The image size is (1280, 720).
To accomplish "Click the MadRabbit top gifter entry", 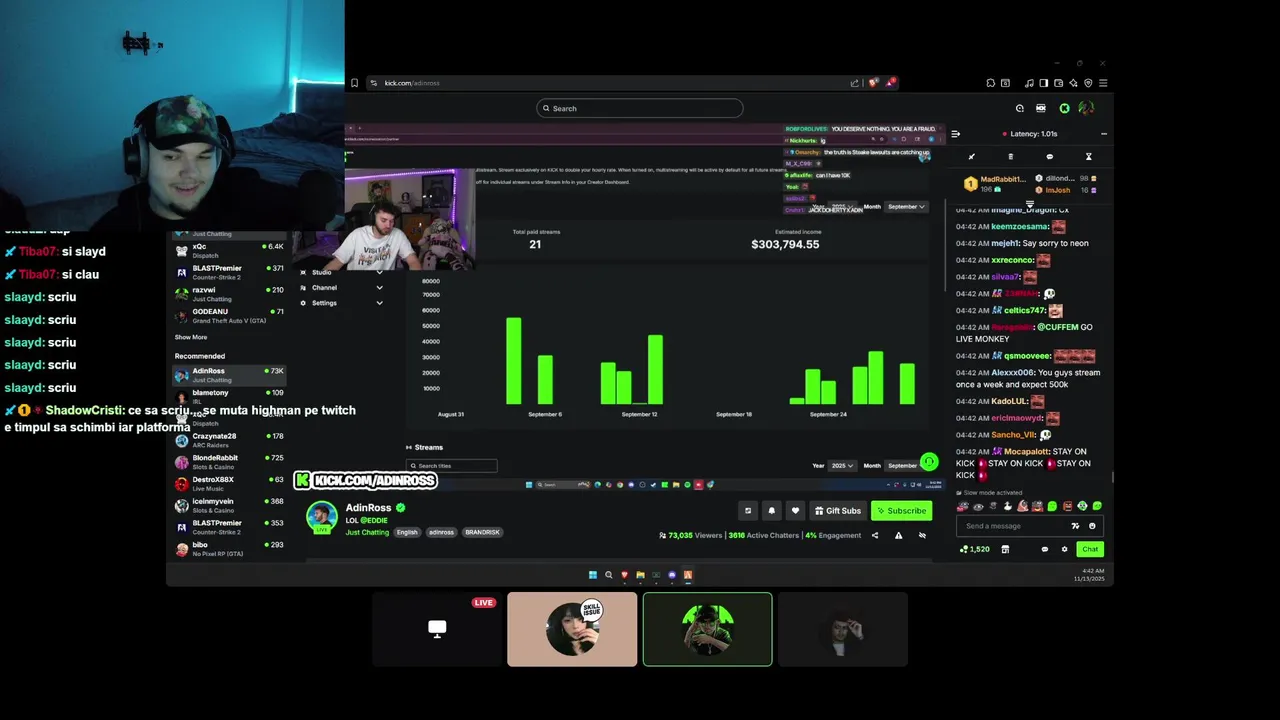I will pos(995,183).
